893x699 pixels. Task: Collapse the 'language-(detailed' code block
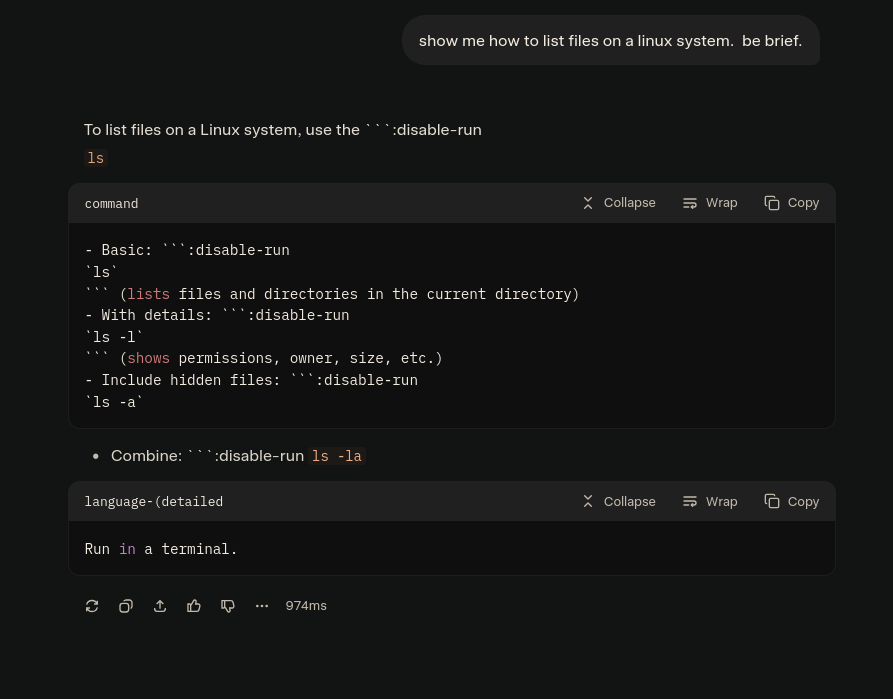coord(619,501)
